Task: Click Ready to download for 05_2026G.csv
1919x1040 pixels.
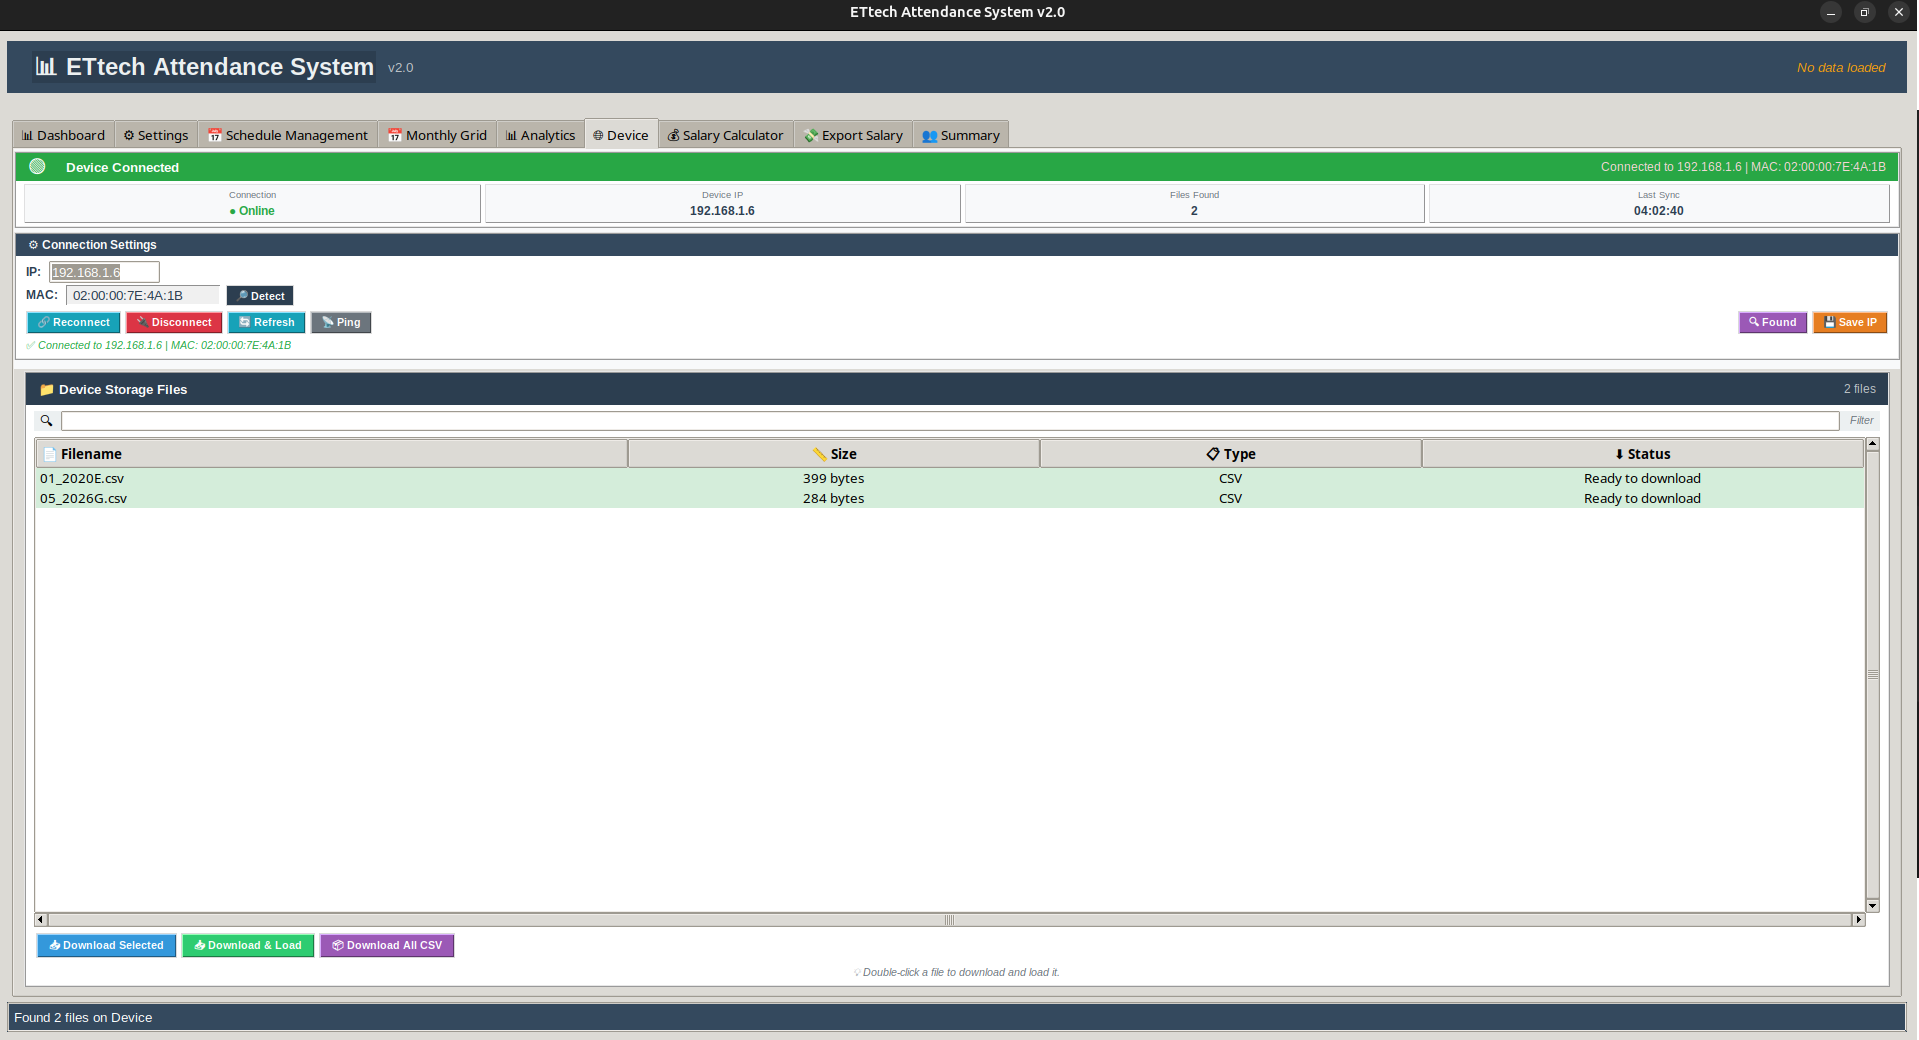Action: click(x=1642, y=499)
